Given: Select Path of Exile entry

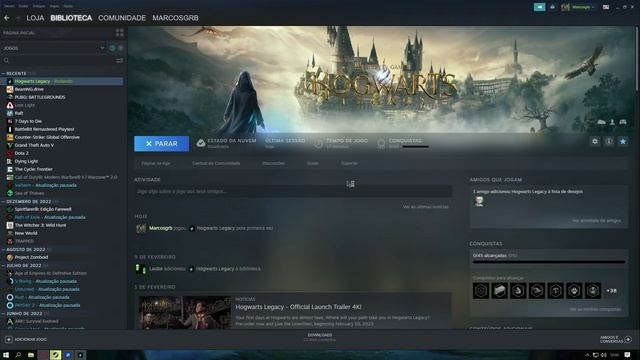Looking at the screenshot, I should 50,217.
